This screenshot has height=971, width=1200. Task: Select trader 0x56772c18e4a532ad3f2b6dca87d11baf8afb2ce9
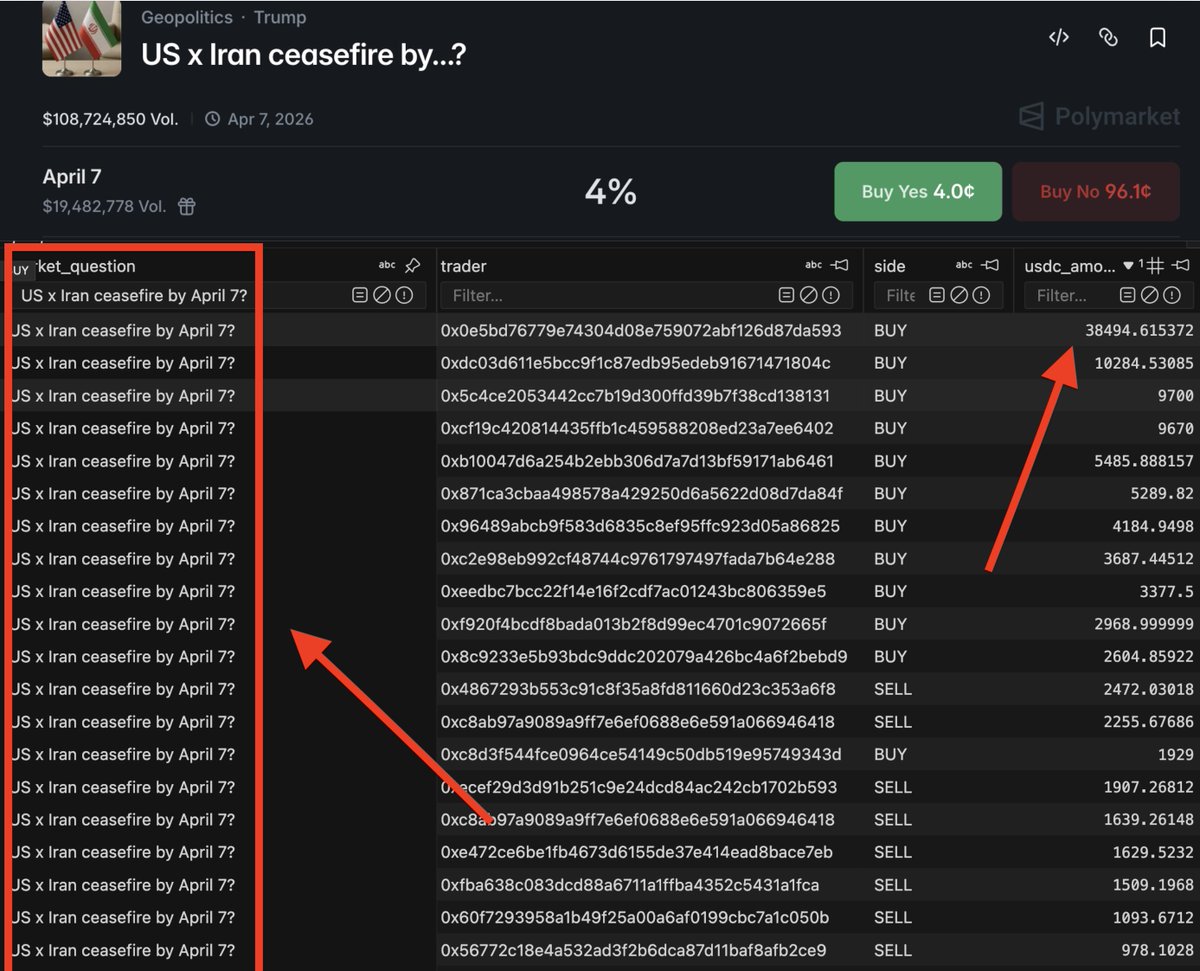[x=634, y=950]
